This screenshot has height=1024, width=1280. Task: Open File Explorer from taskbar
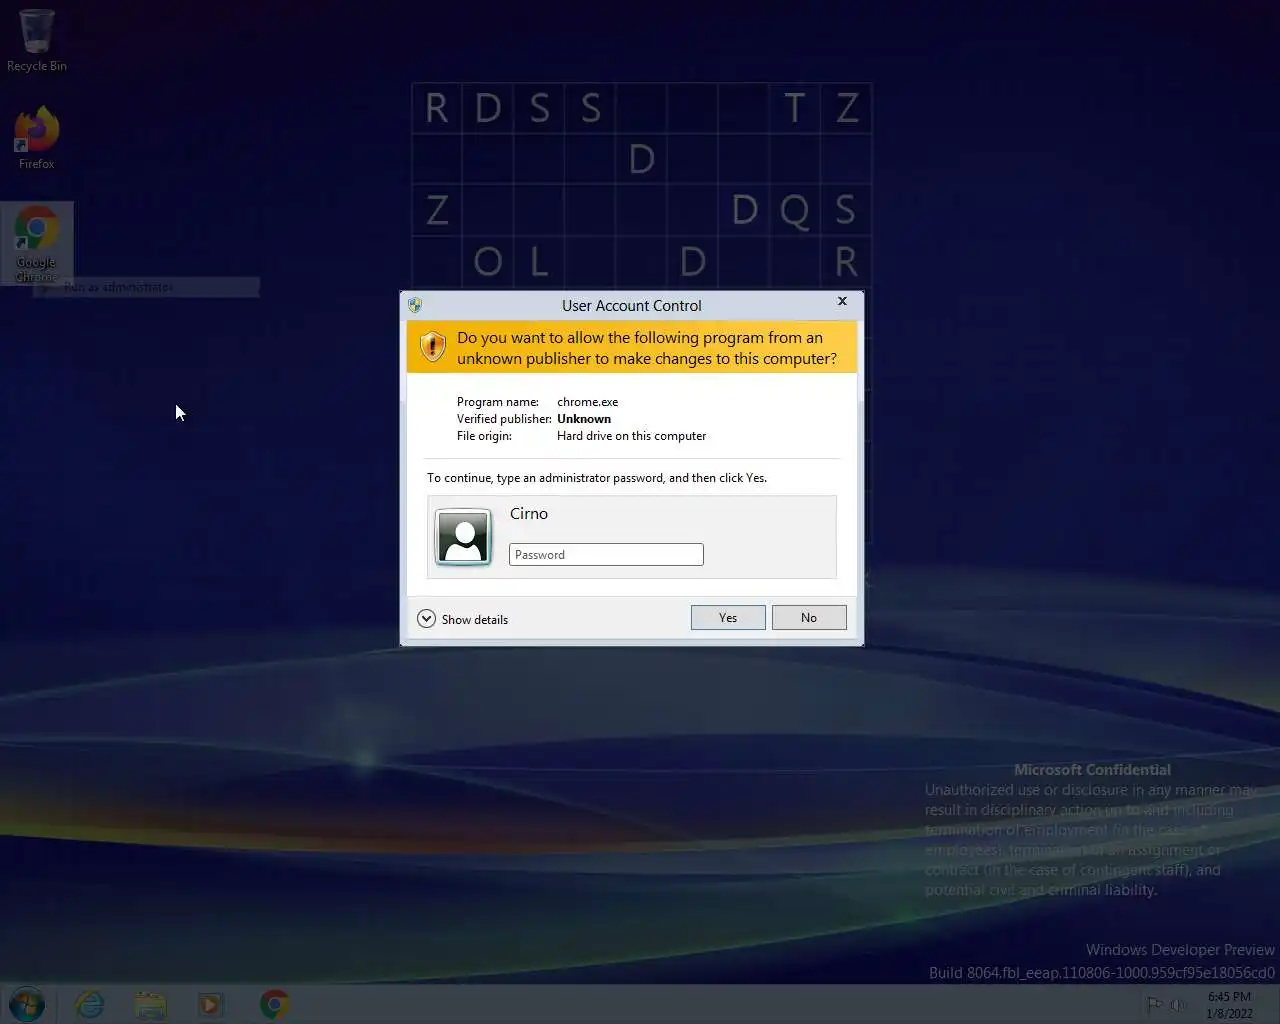pyautogui.click(x=151, y=1004)
